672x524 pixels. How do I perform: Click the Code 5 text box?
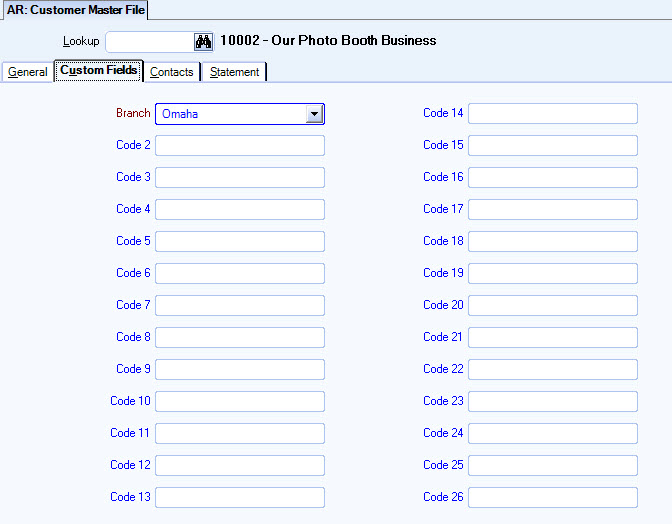tap(240, 242)
